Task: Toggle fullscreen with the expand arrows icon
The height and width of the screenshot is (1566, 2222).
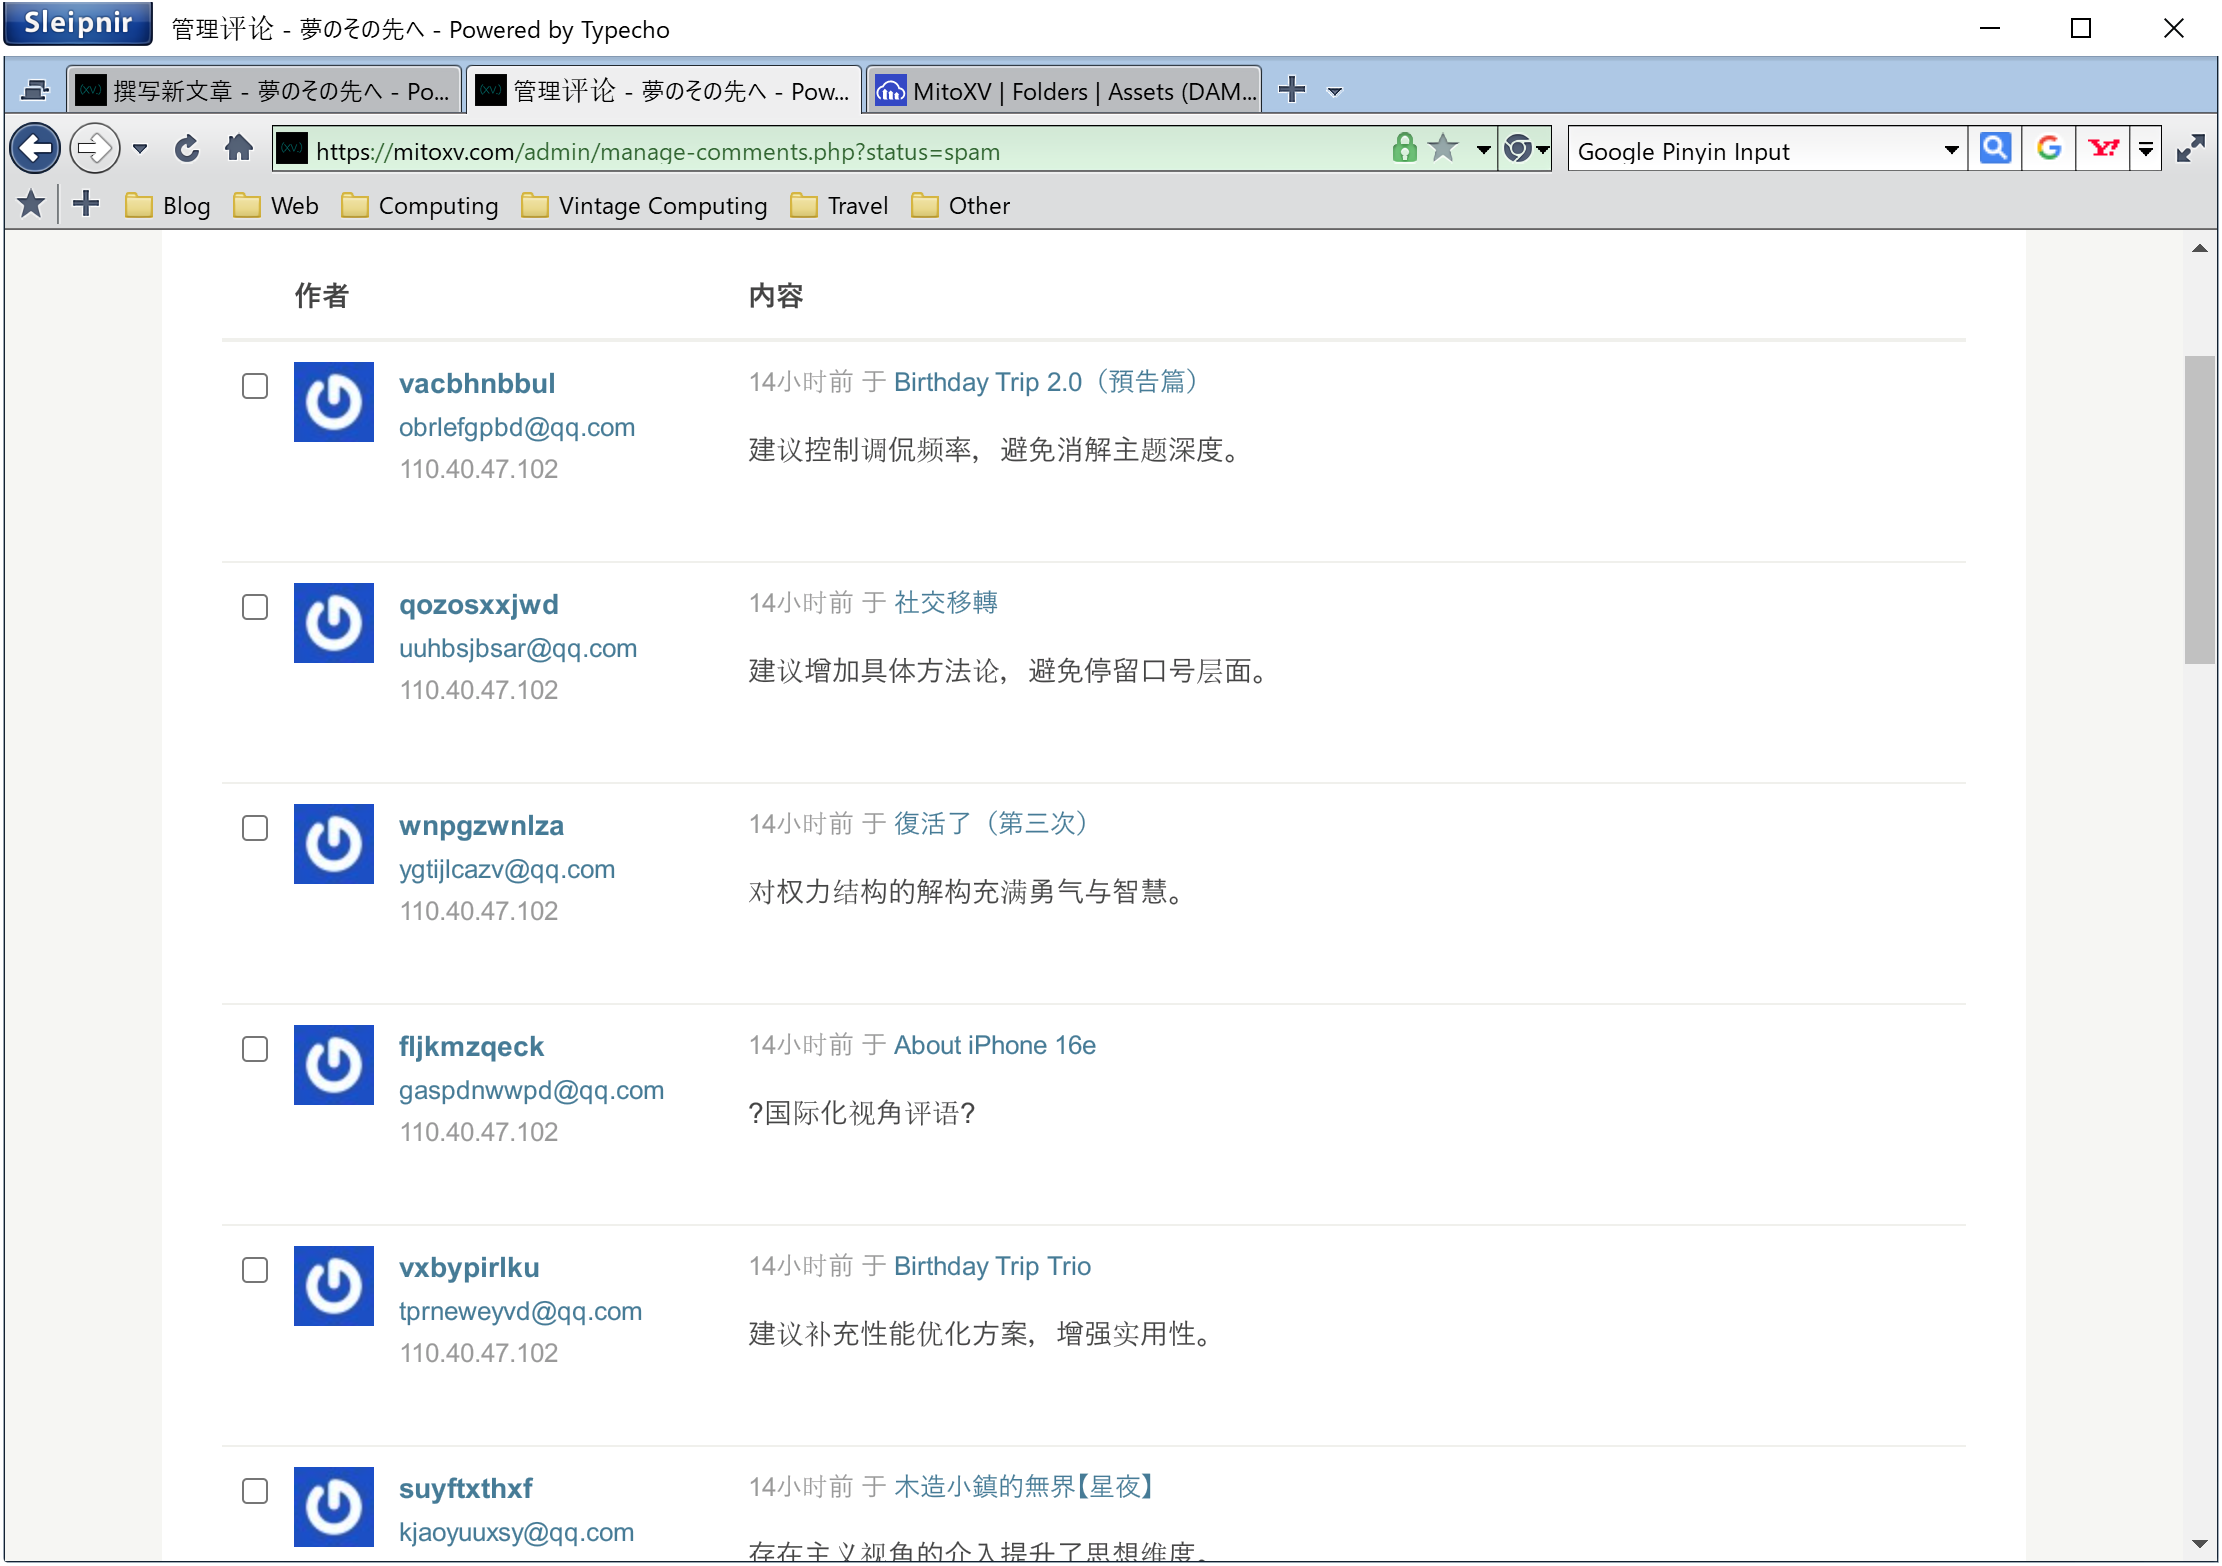Action: point(2191,149)
